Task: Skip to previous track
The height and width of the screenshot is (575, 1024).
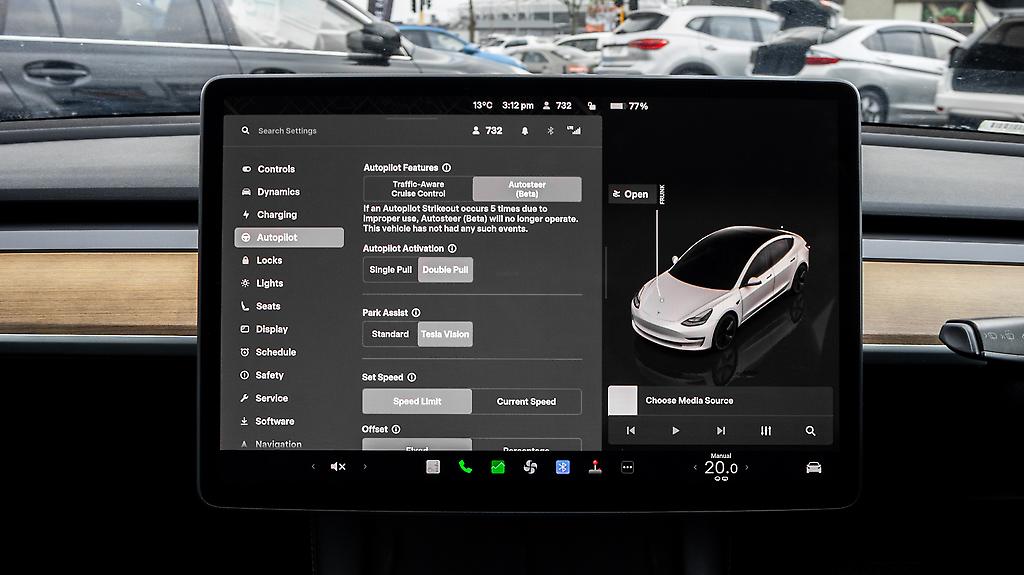Action: pos(630,431)
